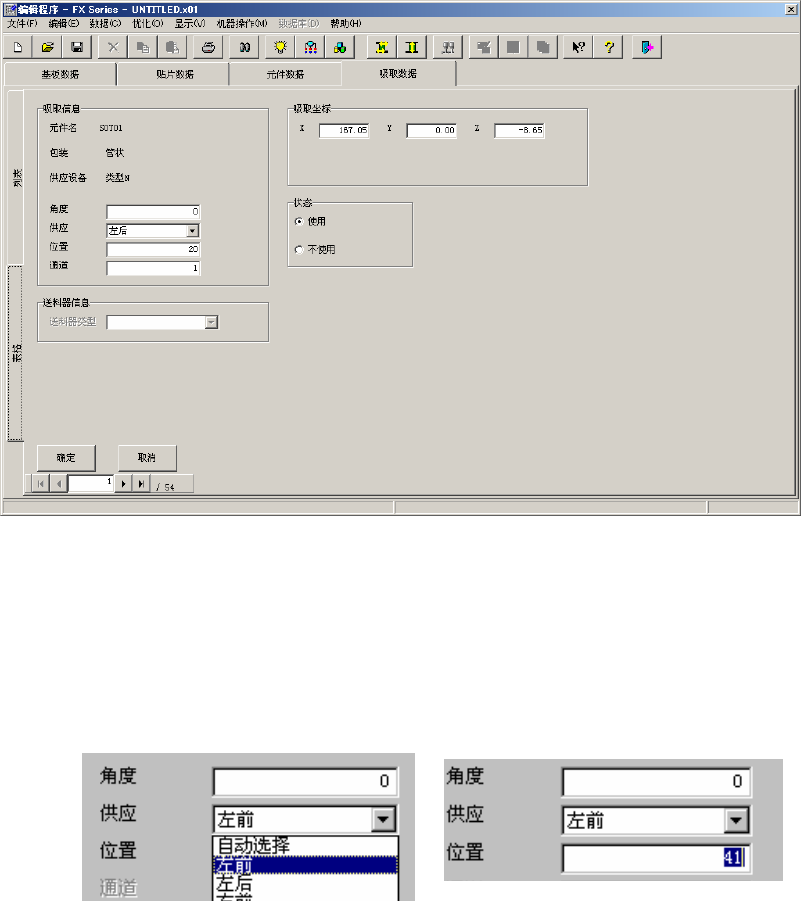Image resolution: width=801 pixels, height=901 pixels.
Task: Click the first yellow H-shaped toolbar icon
Action: click(x=382, y=47)
